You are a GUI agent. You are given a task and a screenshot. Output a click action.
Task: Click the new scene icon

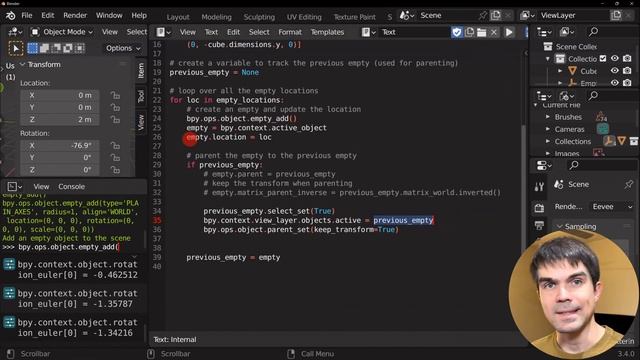(496, 16)
